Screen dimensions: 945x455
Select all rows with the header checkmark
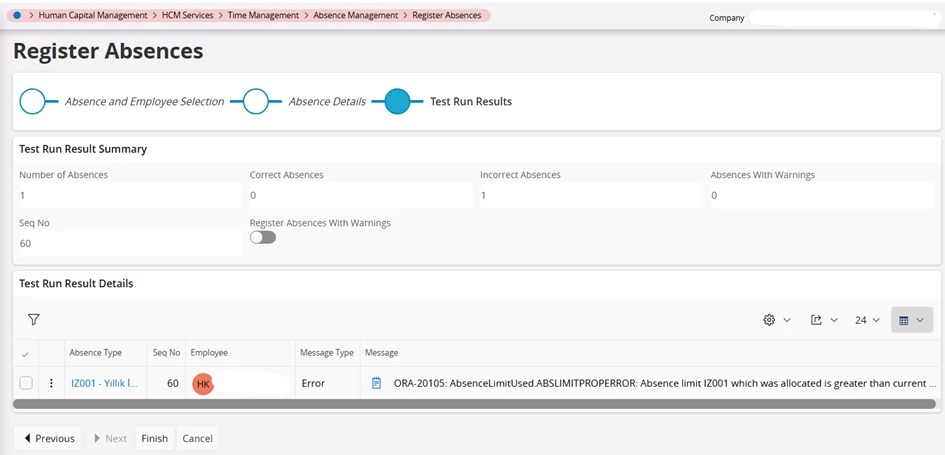tap(25, 354)
